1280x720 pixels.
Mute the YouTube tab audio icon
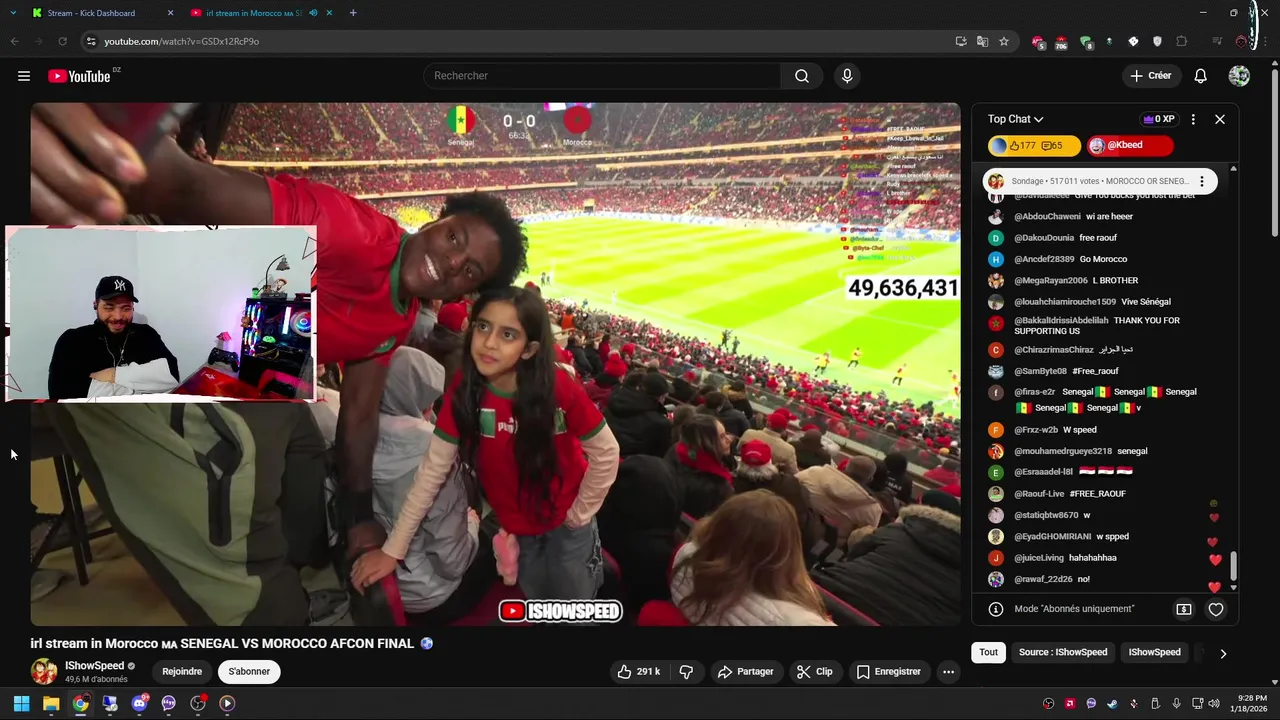coord(314,13)
